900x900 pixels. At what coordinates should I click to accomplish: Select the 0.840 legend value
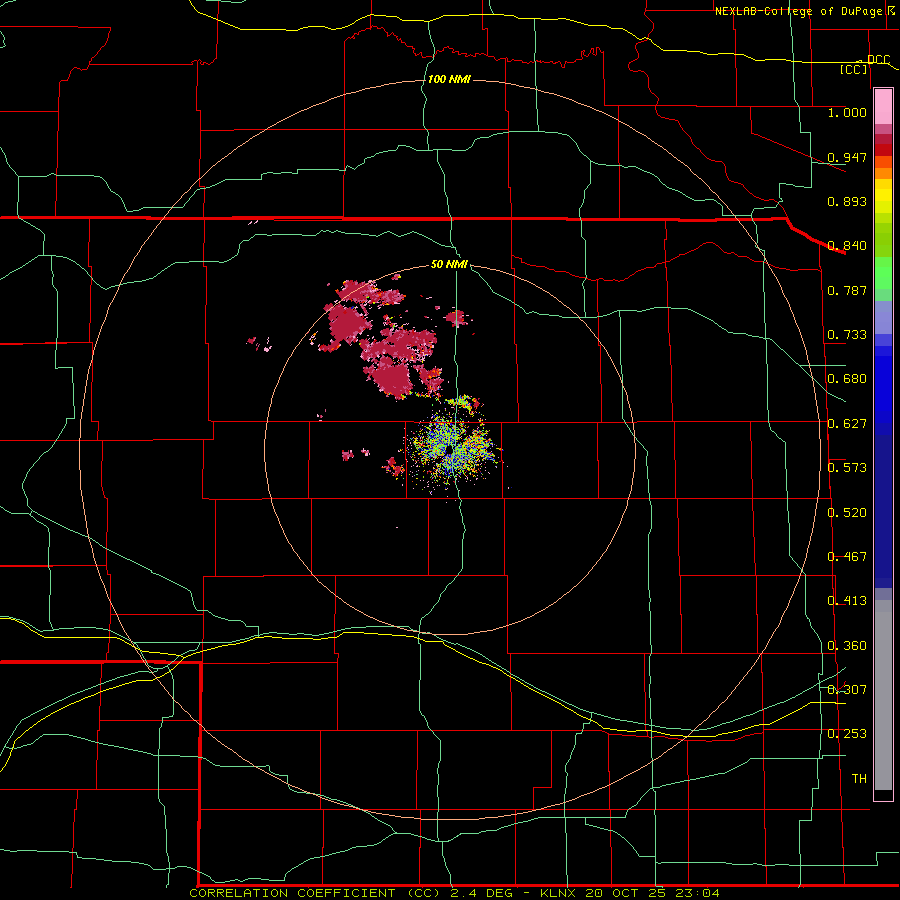pyautogui.click(x=847, y=246)
